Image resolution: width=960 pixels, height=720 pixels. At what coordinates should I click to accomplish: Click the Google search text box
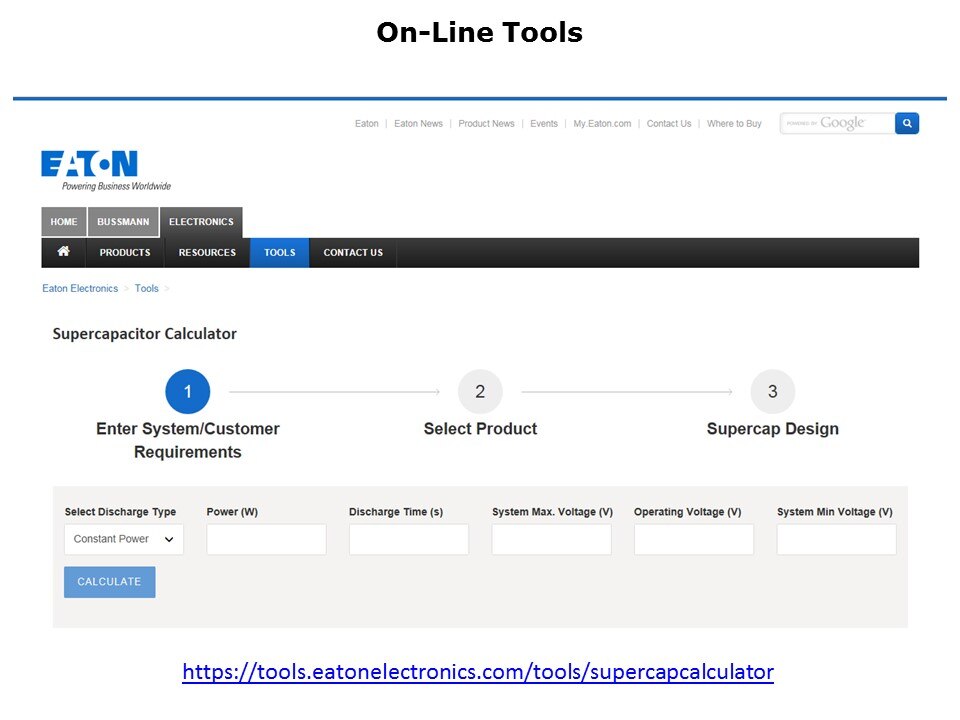837,123
